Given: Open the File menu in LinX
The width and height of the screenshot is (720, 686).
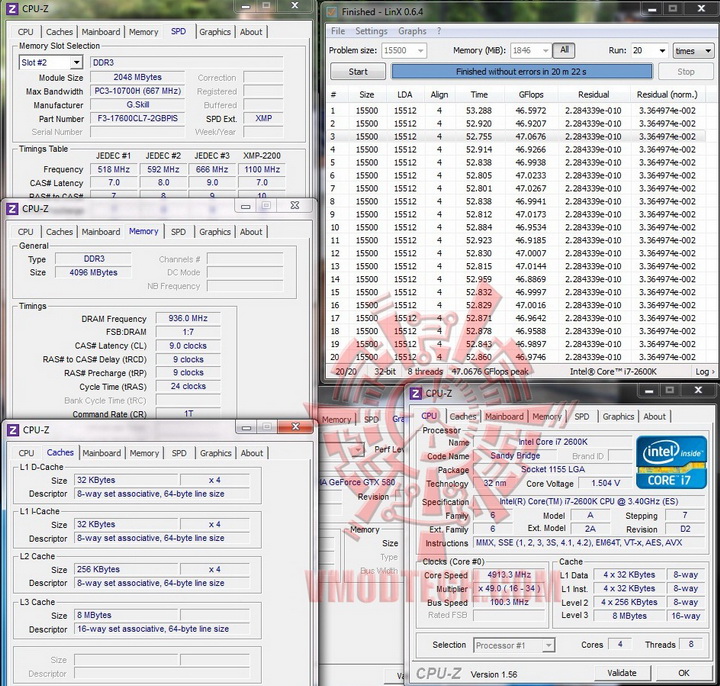Looking at the screenshot, I should 338,31.
